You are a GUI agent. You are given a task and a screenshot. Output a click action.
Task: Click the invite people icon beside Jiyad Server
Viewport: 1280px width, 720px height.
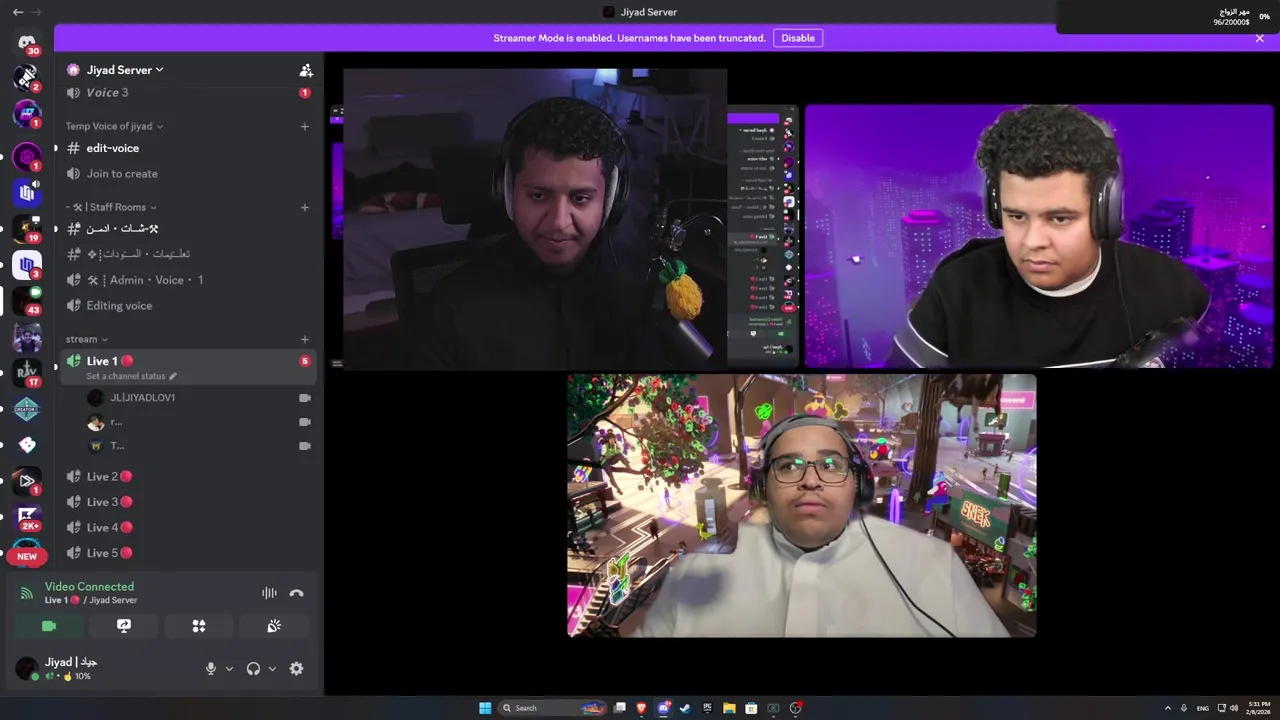(306, 70)
